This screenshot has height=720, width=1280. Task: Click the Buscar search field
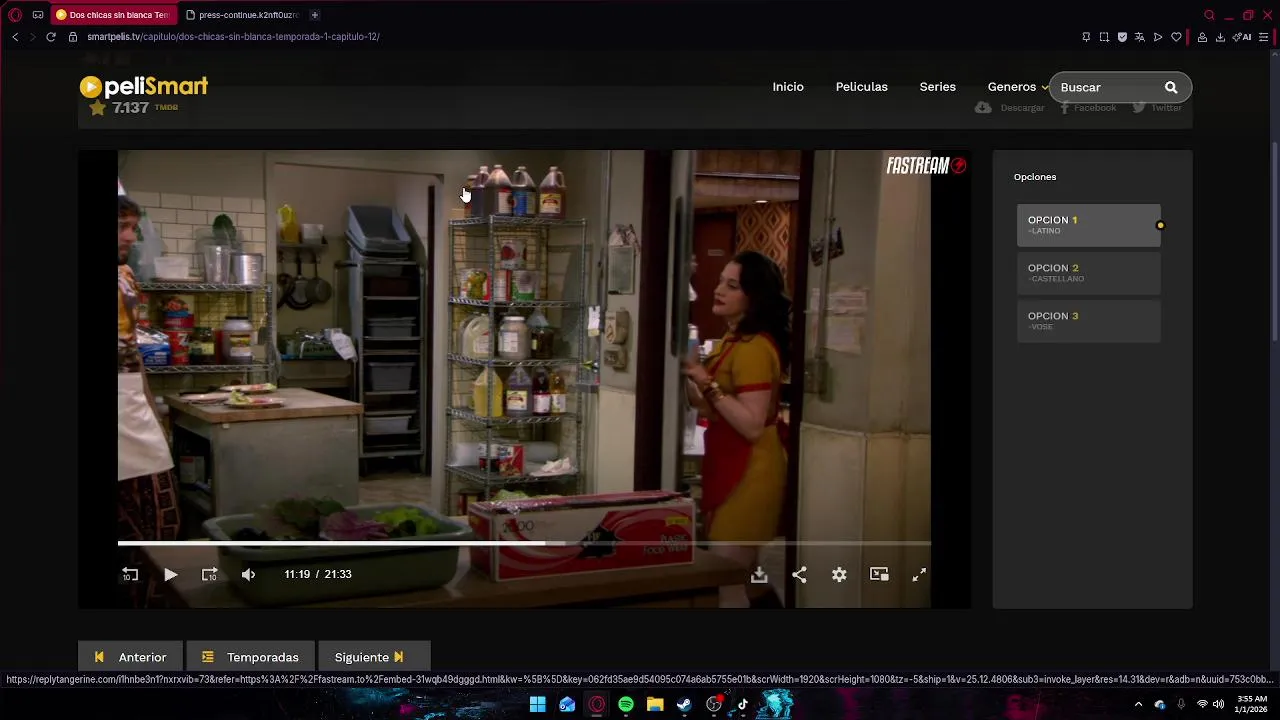coord(1105,87)
